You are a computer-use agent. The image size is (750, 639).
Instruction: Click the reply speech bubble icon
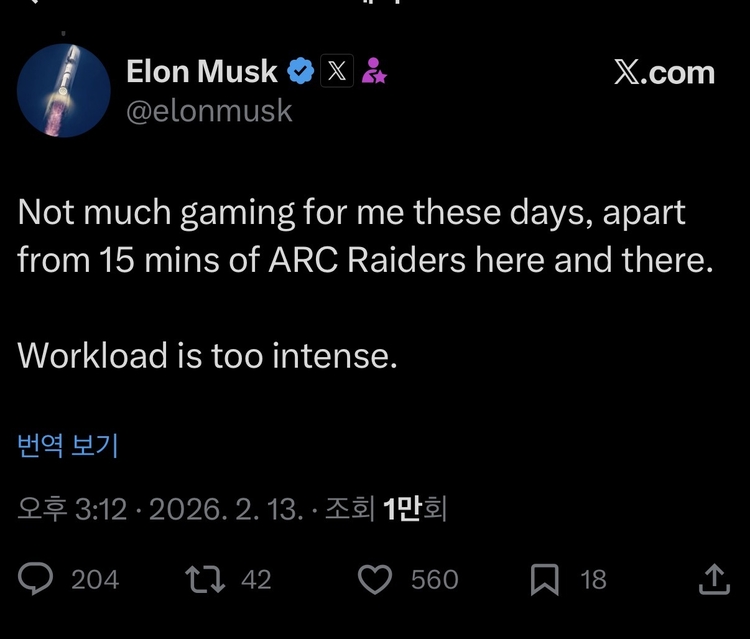pyautogui.click(x=38, y=579)
